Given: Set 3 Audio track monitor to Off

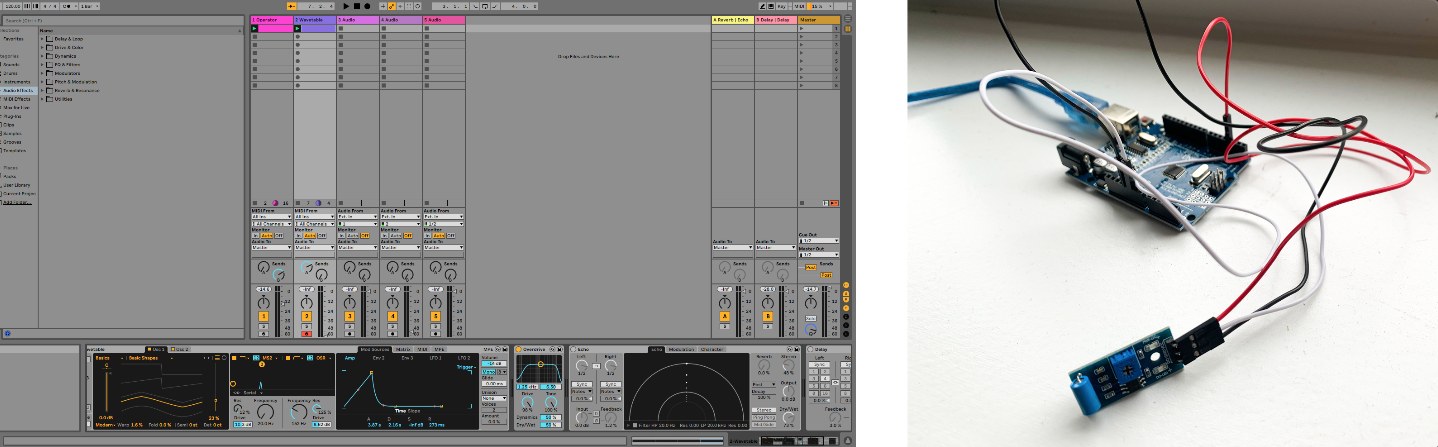Looking at the screenshot, I should (365, 235).
